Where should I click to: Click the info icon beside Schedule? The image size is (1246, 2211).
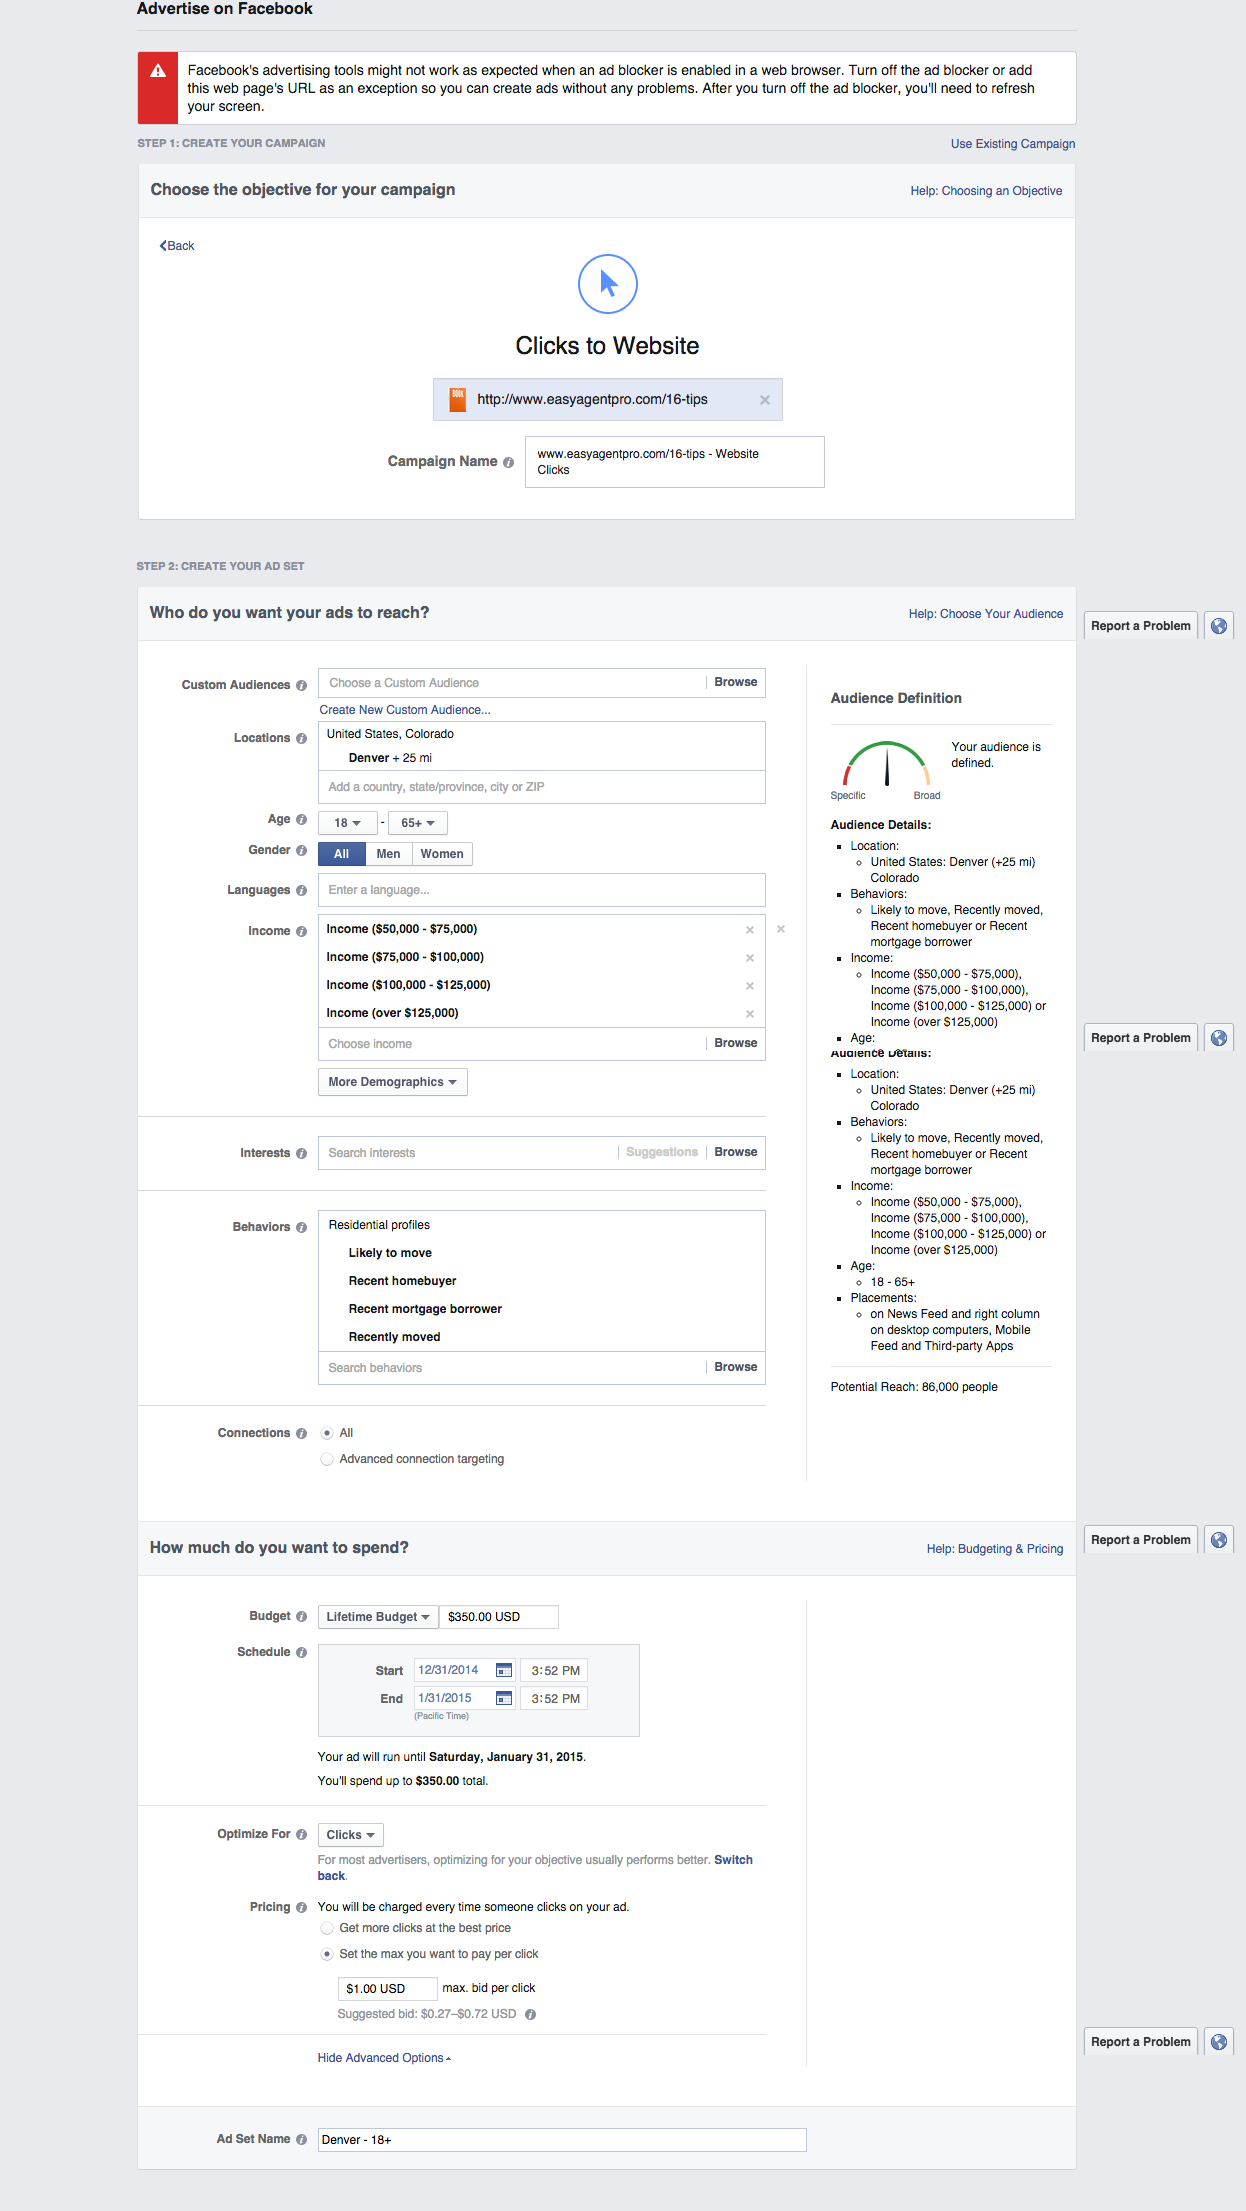pyautogui.click(x=301, y=1652)
